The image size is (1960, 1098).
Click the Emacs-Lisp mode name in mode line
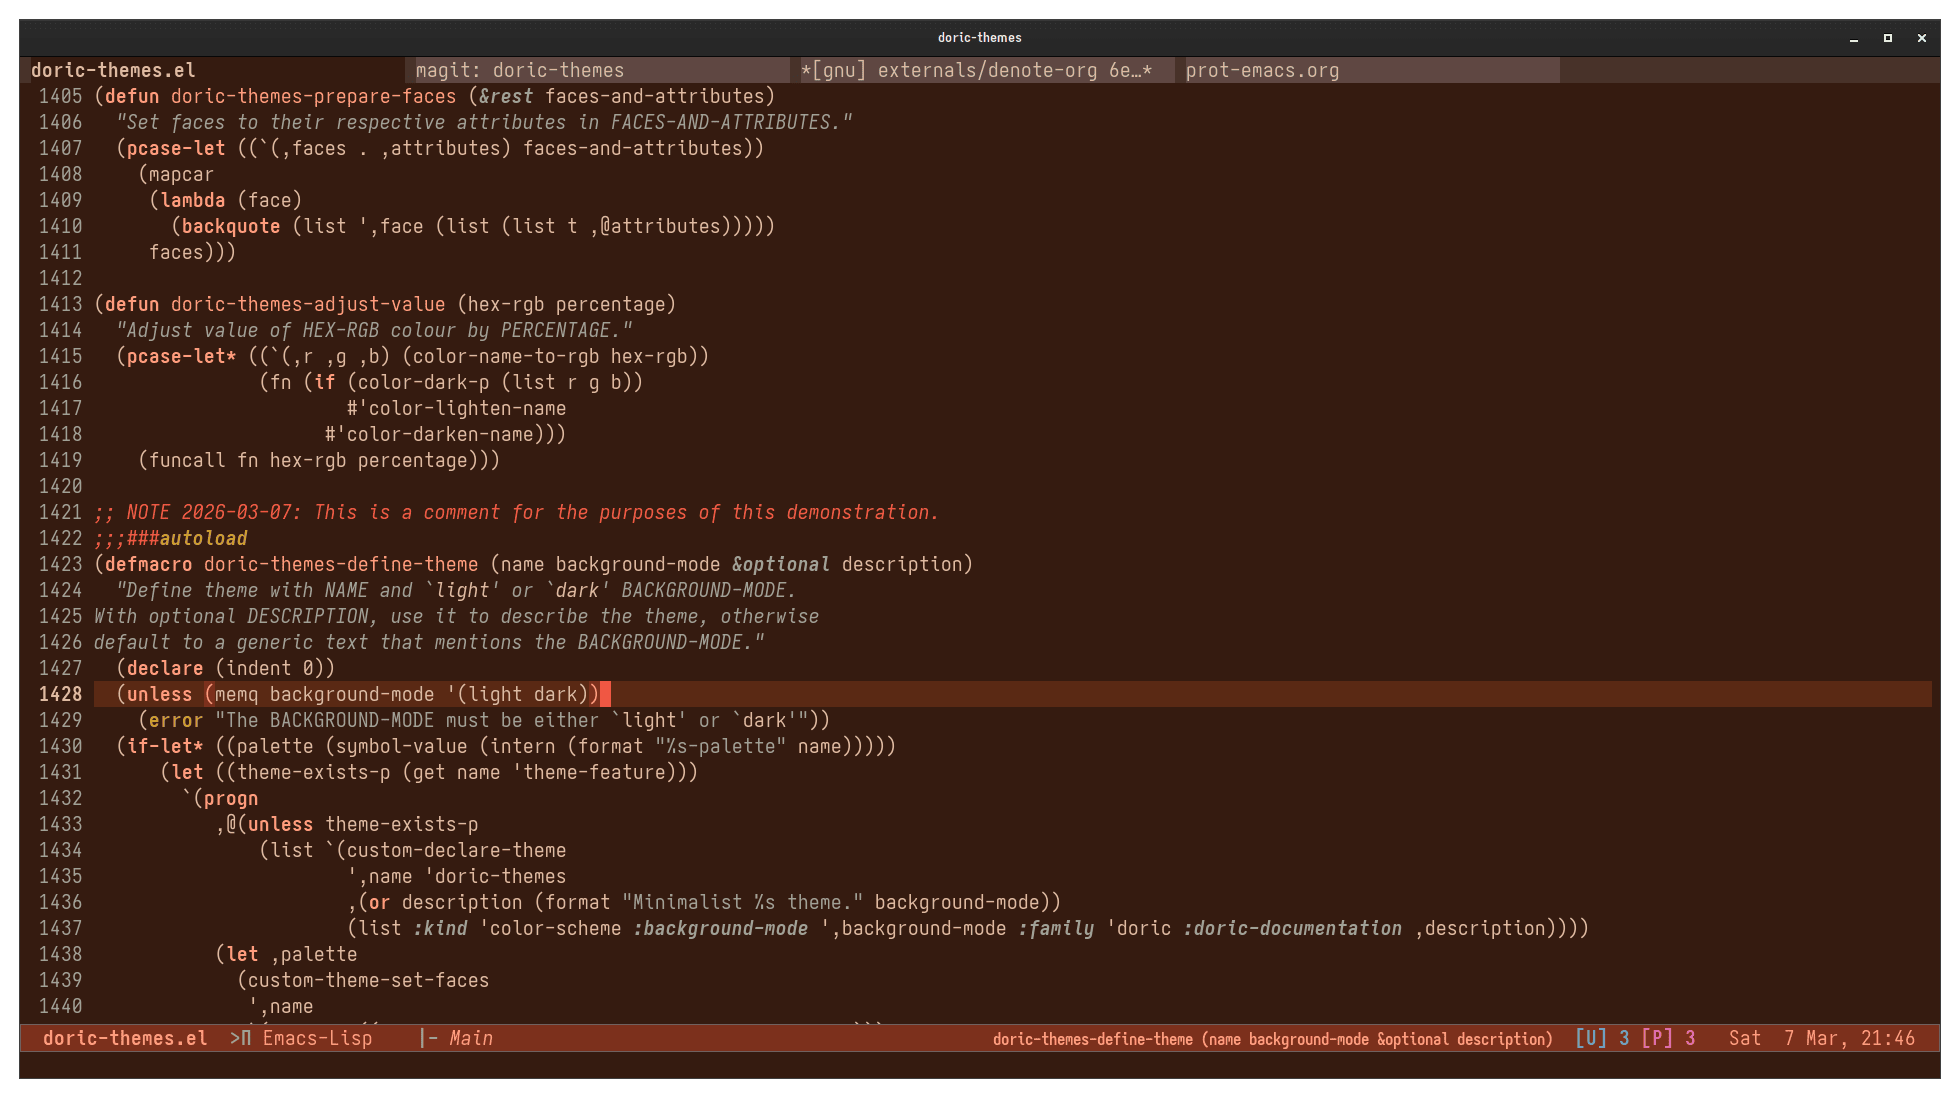pos(317,1038)
